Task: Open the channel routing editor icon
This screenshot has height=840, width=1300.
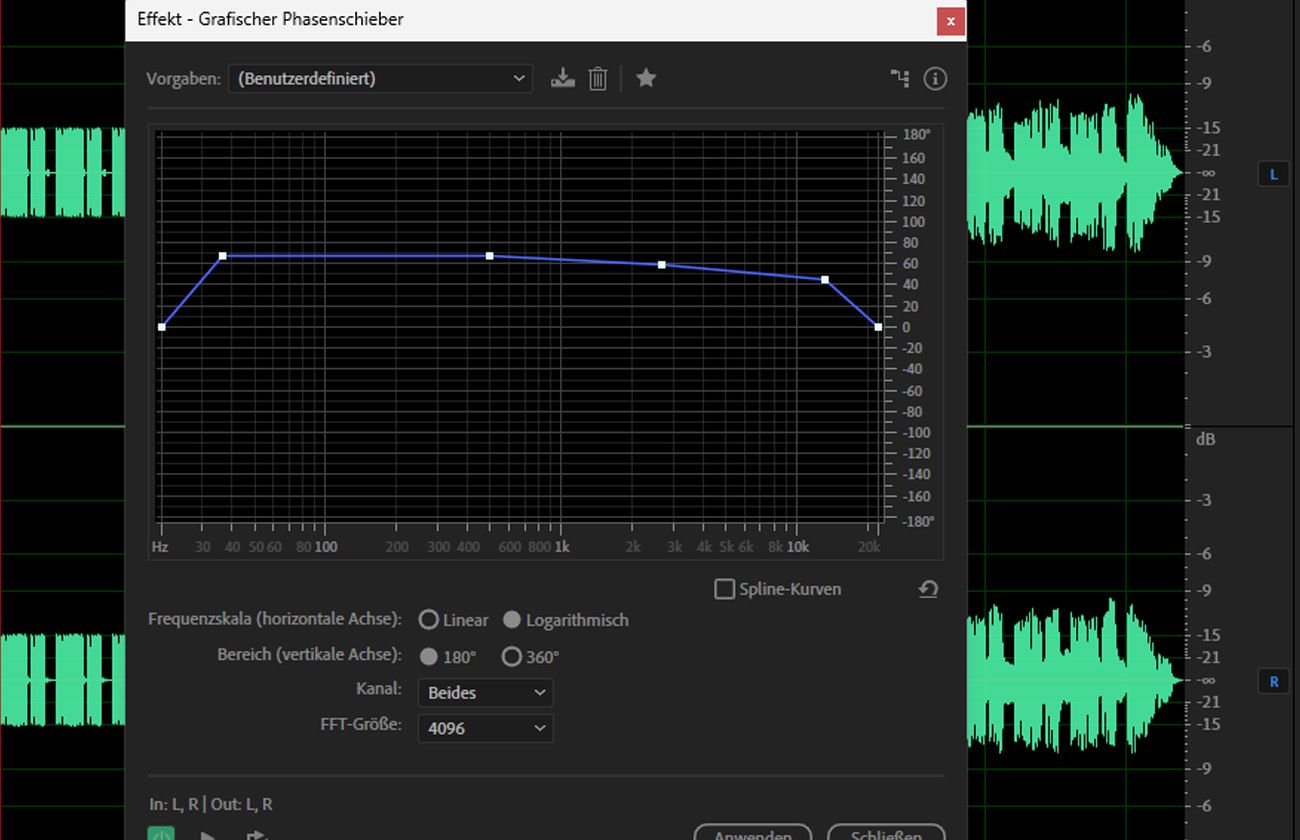Action: pyautogui.click(x=899, y=77)
